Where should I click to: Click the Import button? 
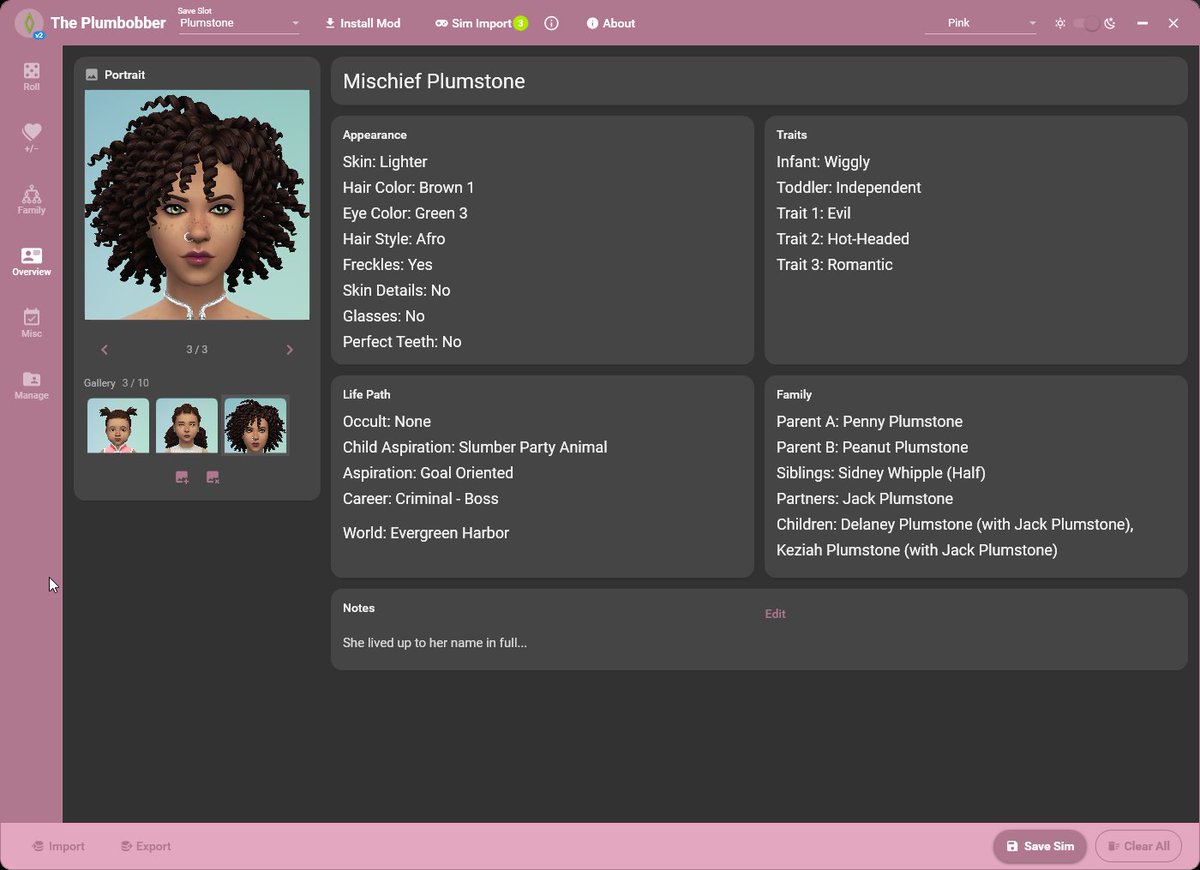tap(58, 846)
